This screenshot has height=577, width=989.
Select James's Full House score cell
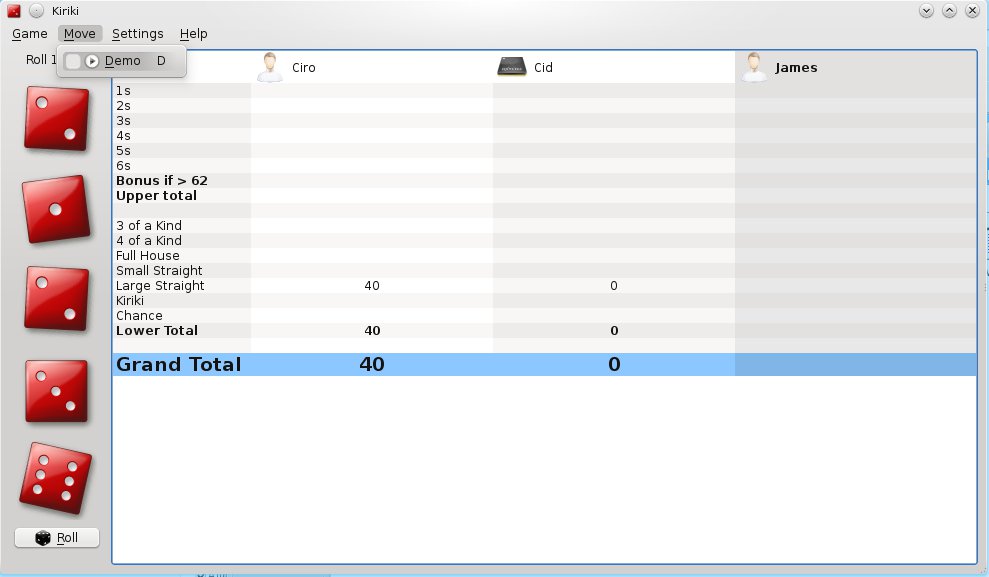(x=855, y=256)
